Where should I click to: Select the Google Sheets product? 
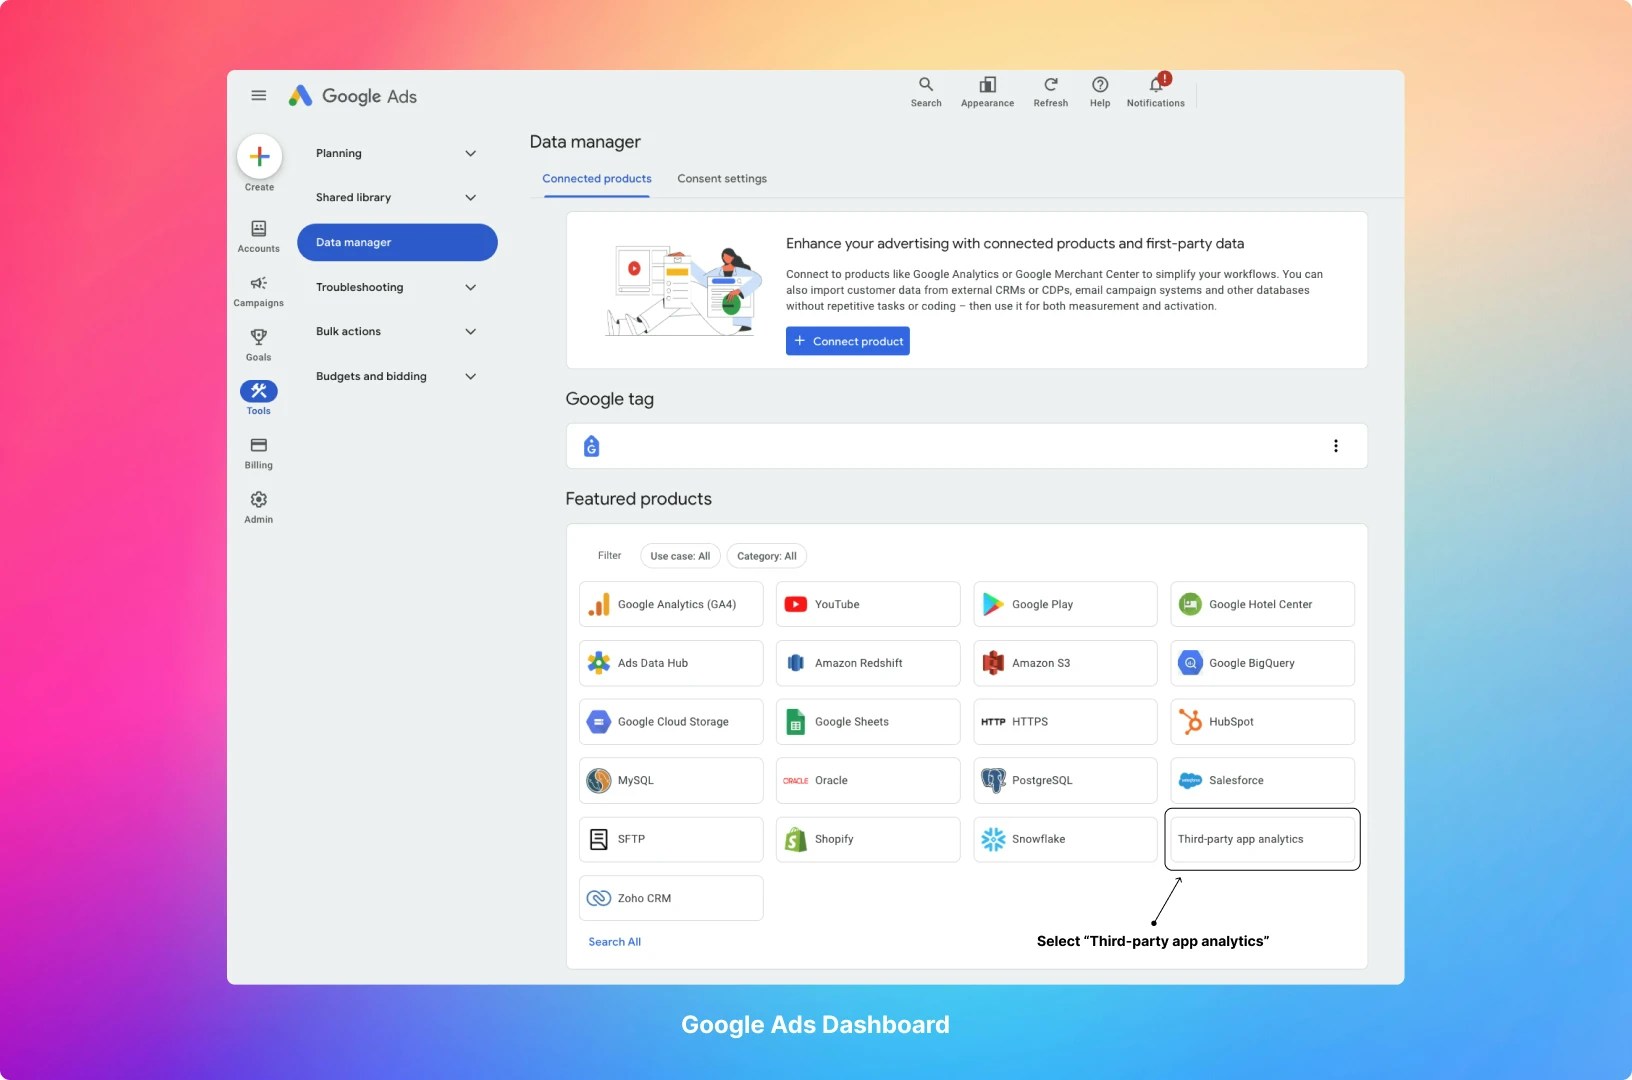868,722
